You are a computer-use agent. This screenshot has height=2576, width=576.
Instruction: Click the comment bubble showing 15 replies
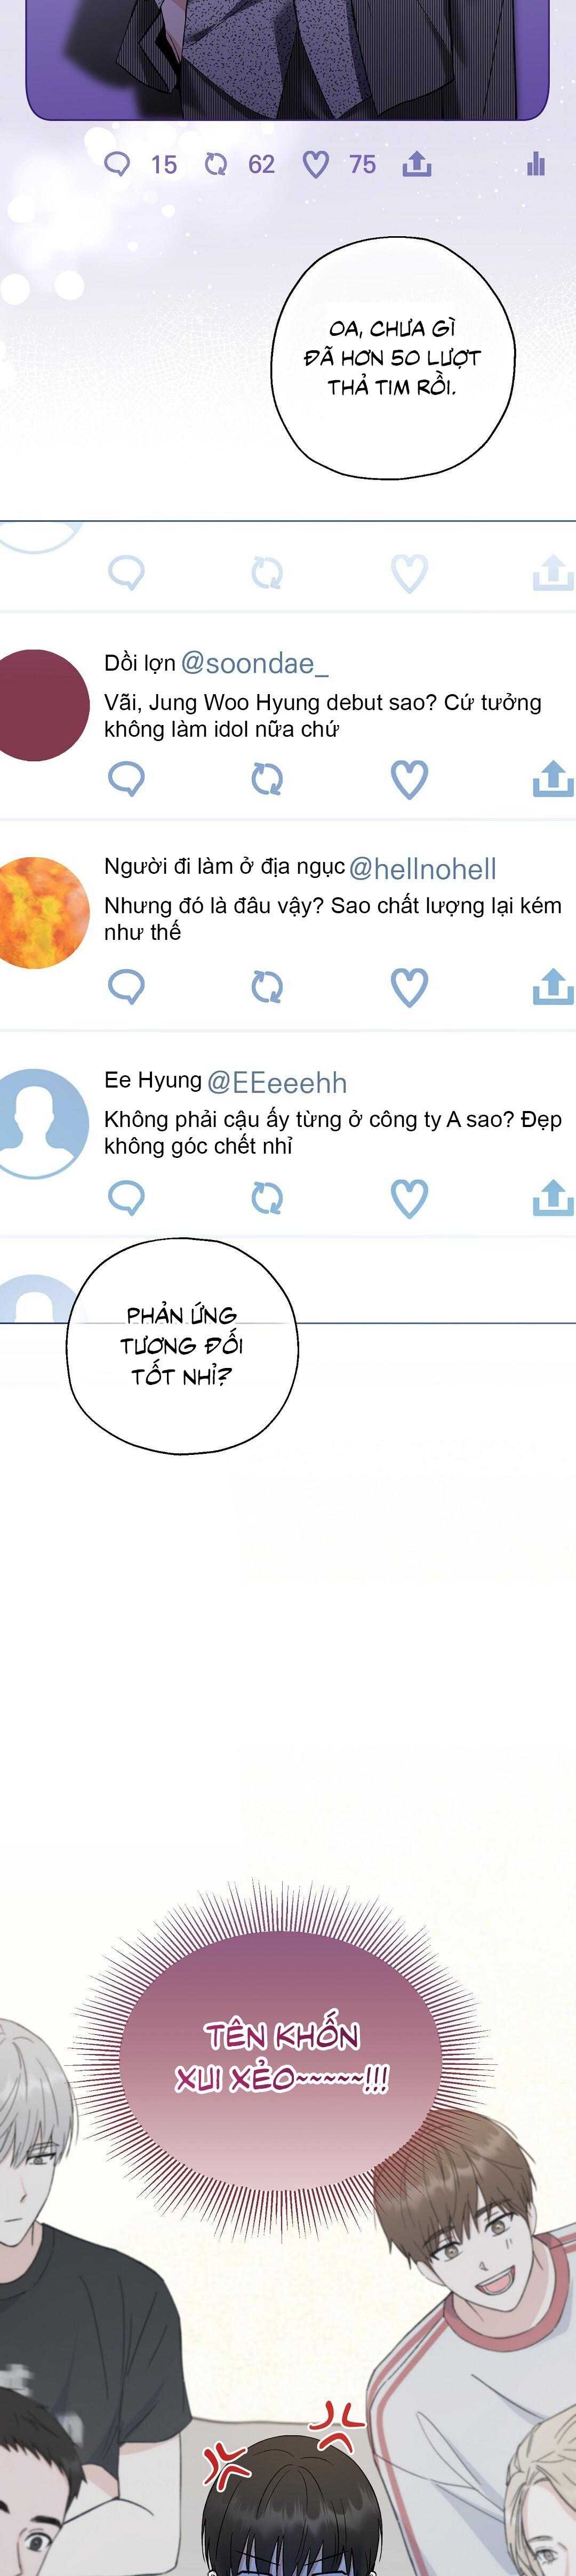tap(118, 164)
